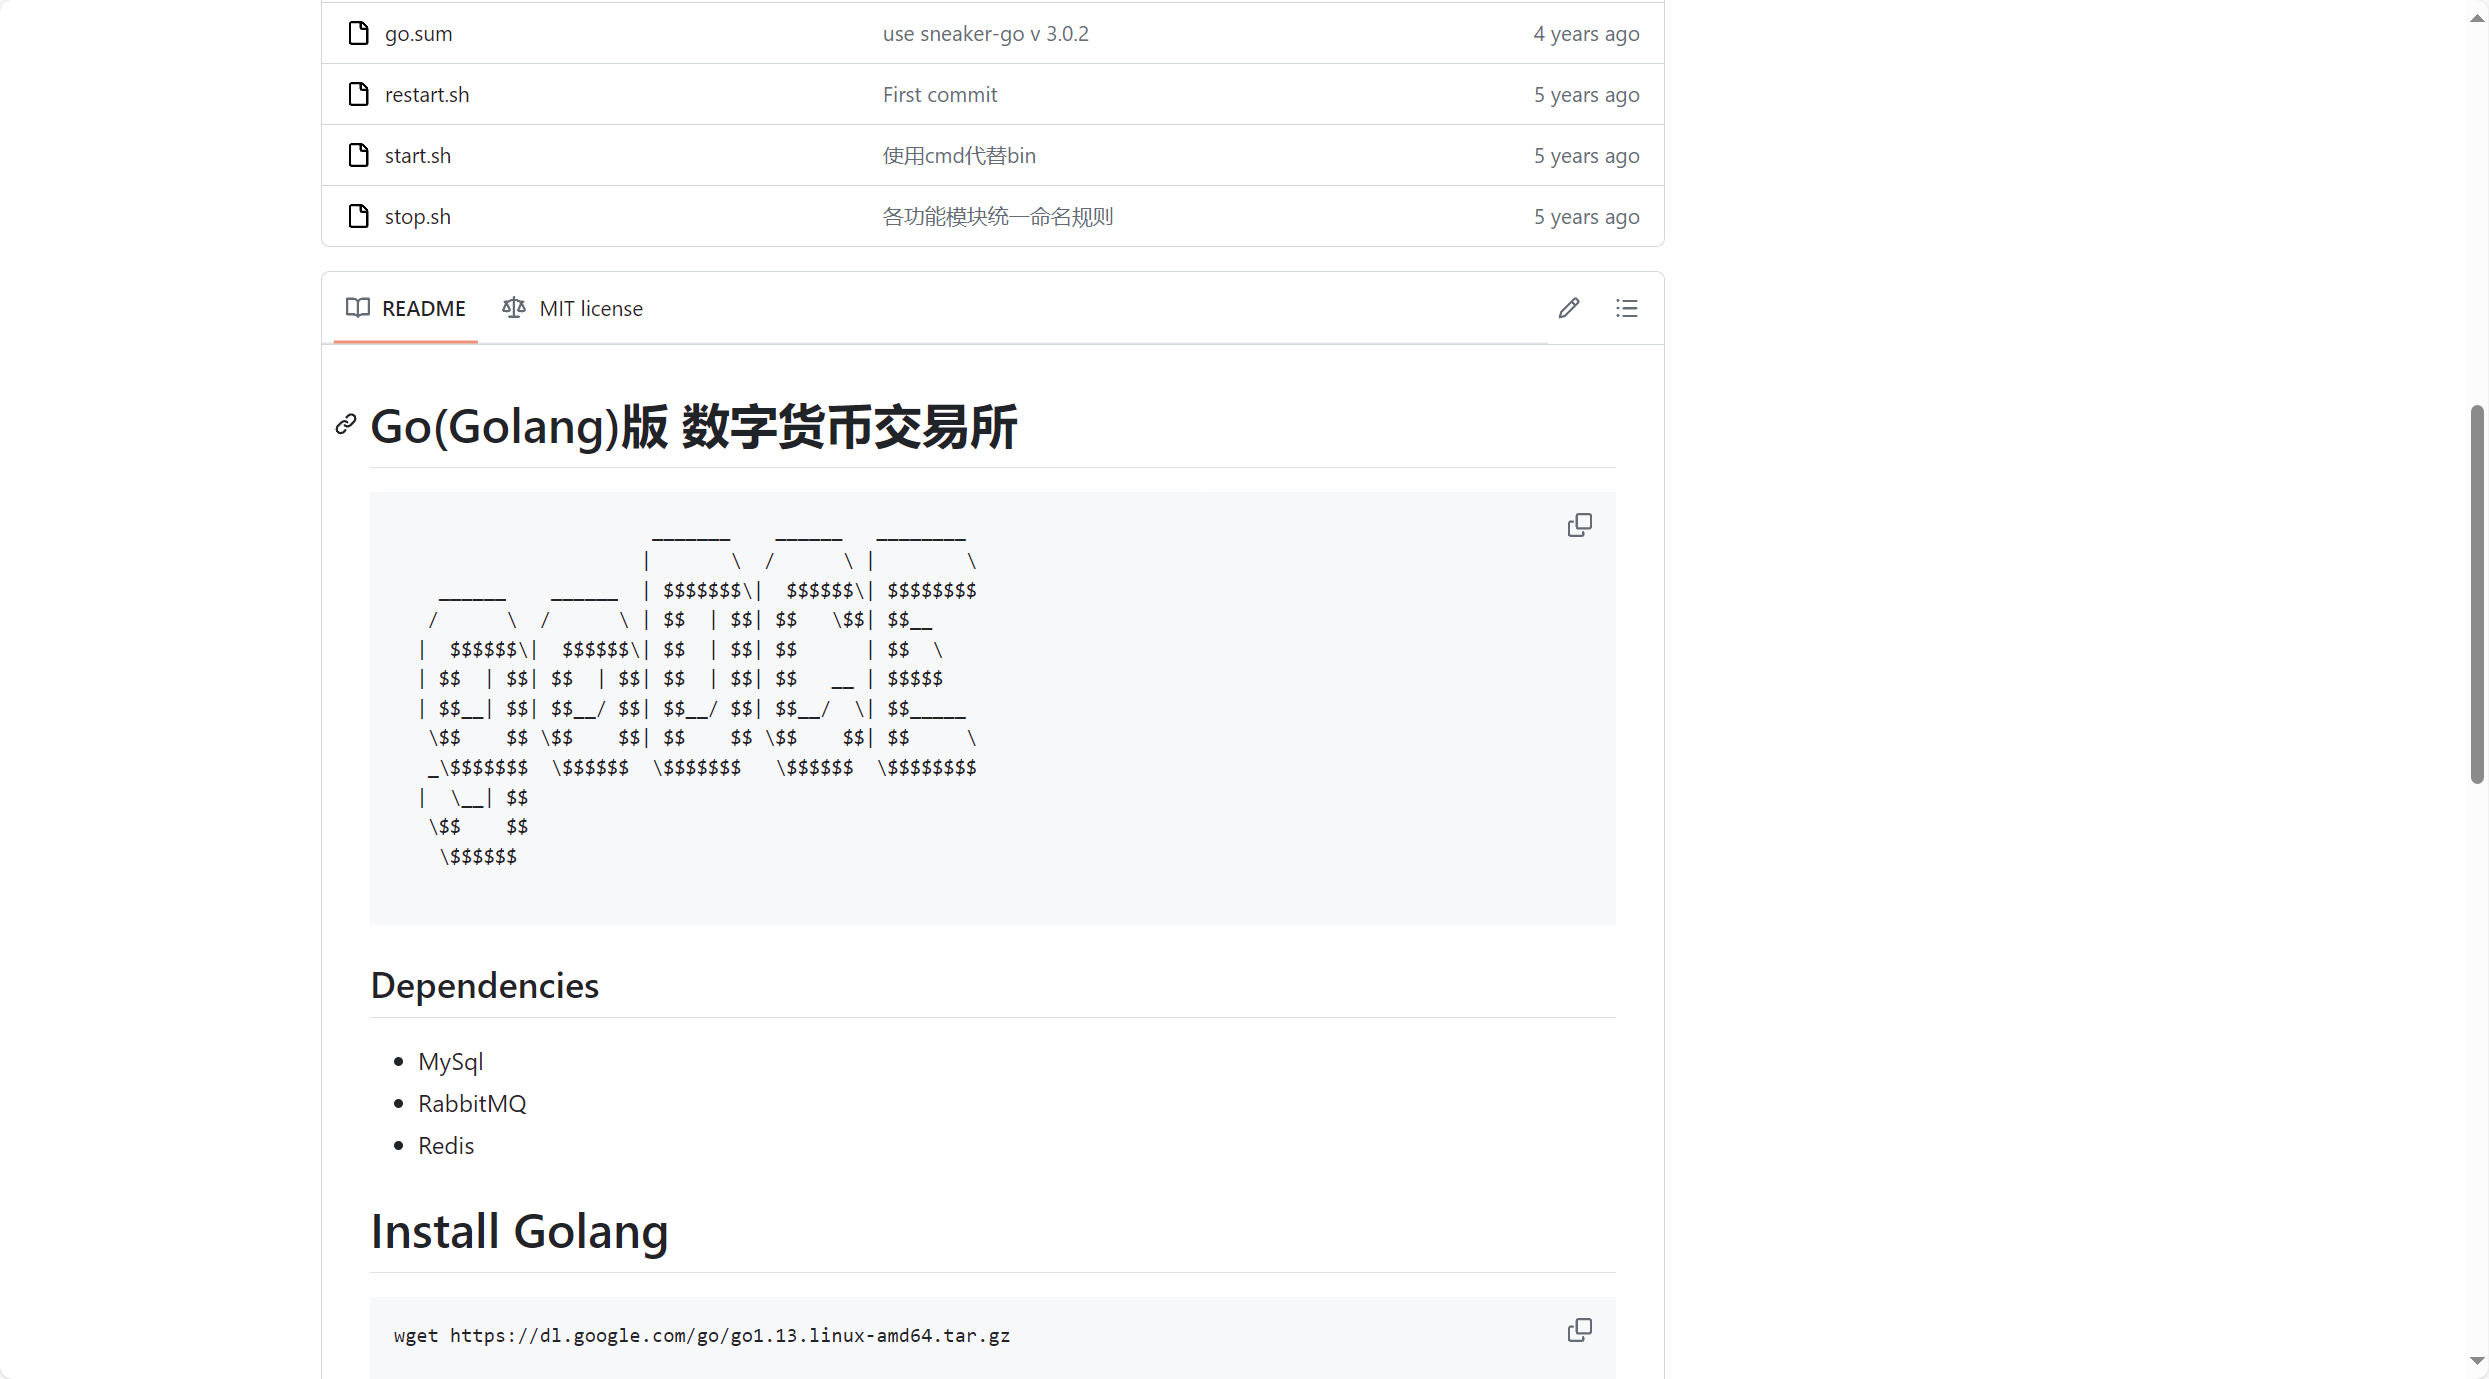The height and width of the screenshot is (1379, 2489).
Task: Click the Redis list item
Action: 446,1145
